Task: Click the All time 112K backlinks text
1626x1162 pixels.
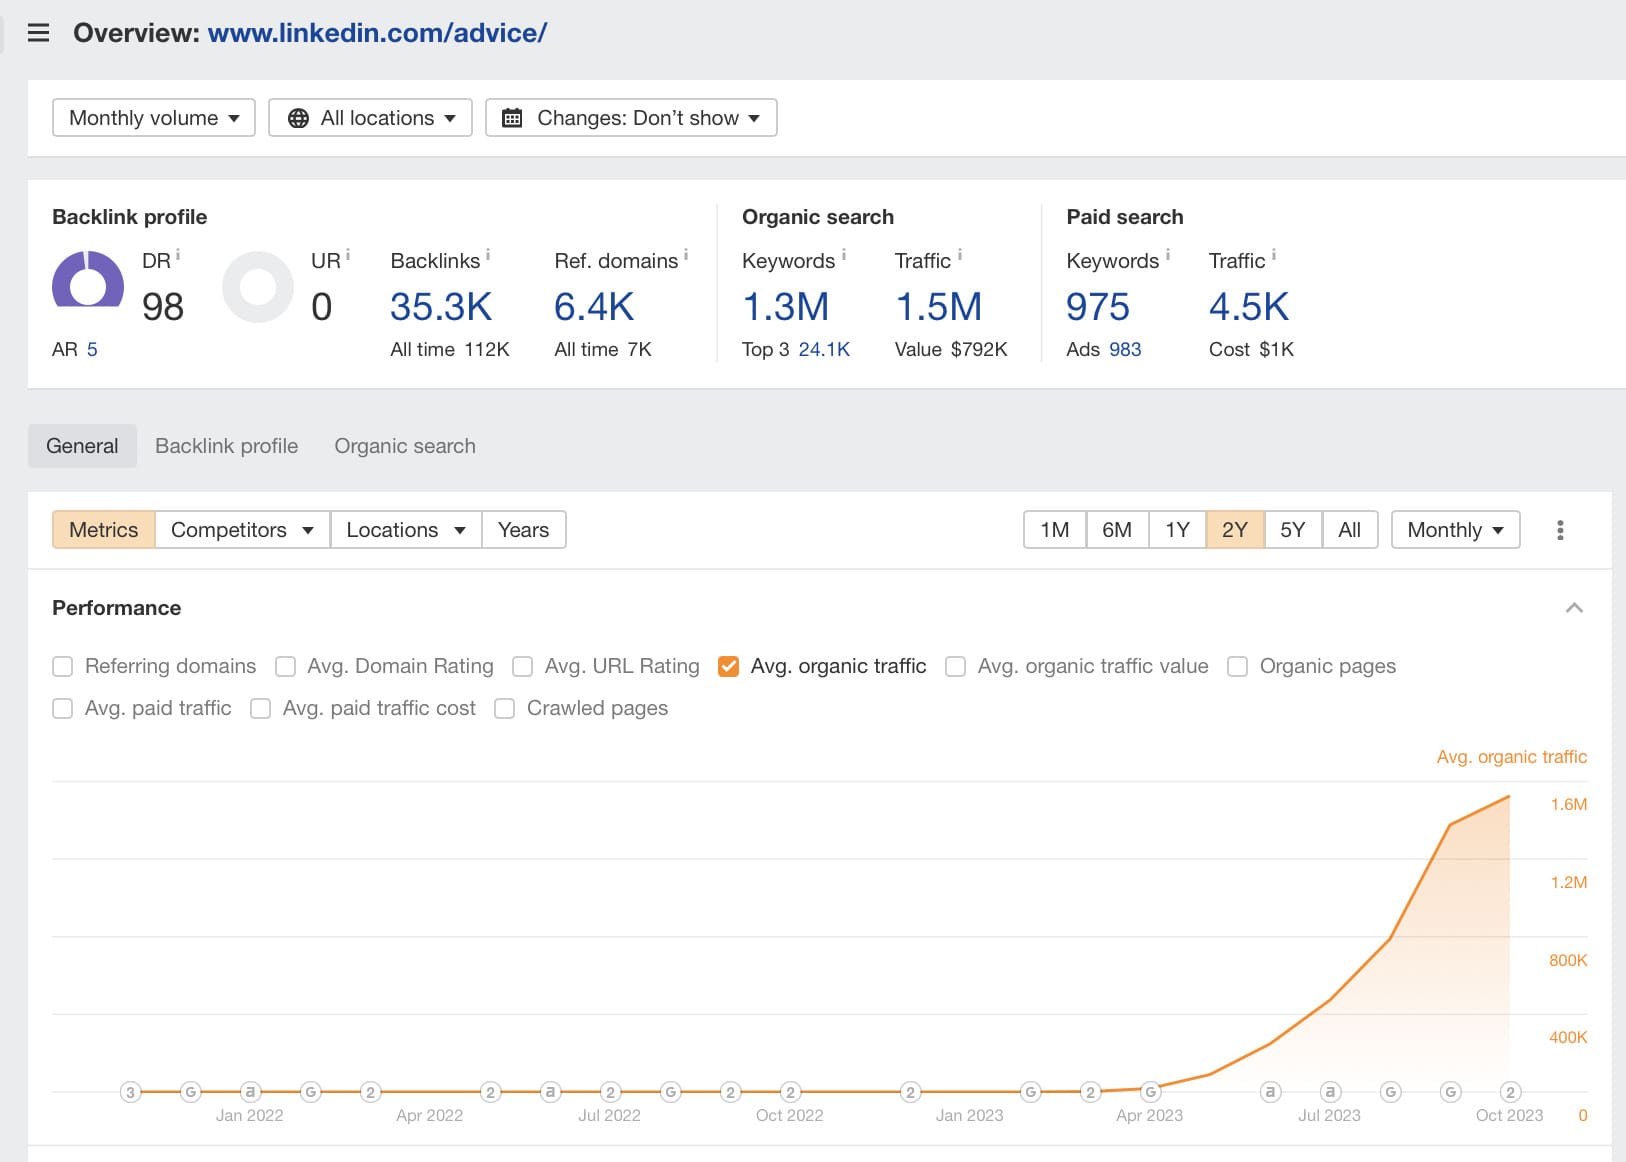Action: point(450,349)
